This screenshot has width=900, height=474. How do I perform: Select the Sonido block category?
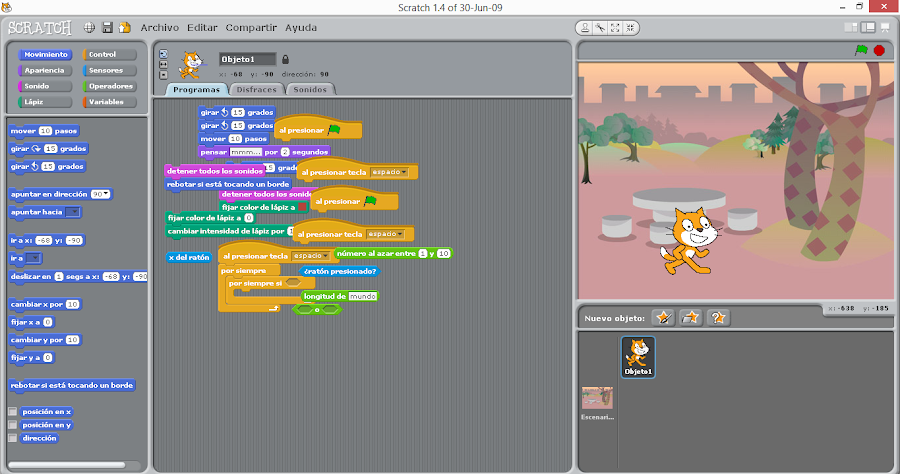(x=45, y=86)
